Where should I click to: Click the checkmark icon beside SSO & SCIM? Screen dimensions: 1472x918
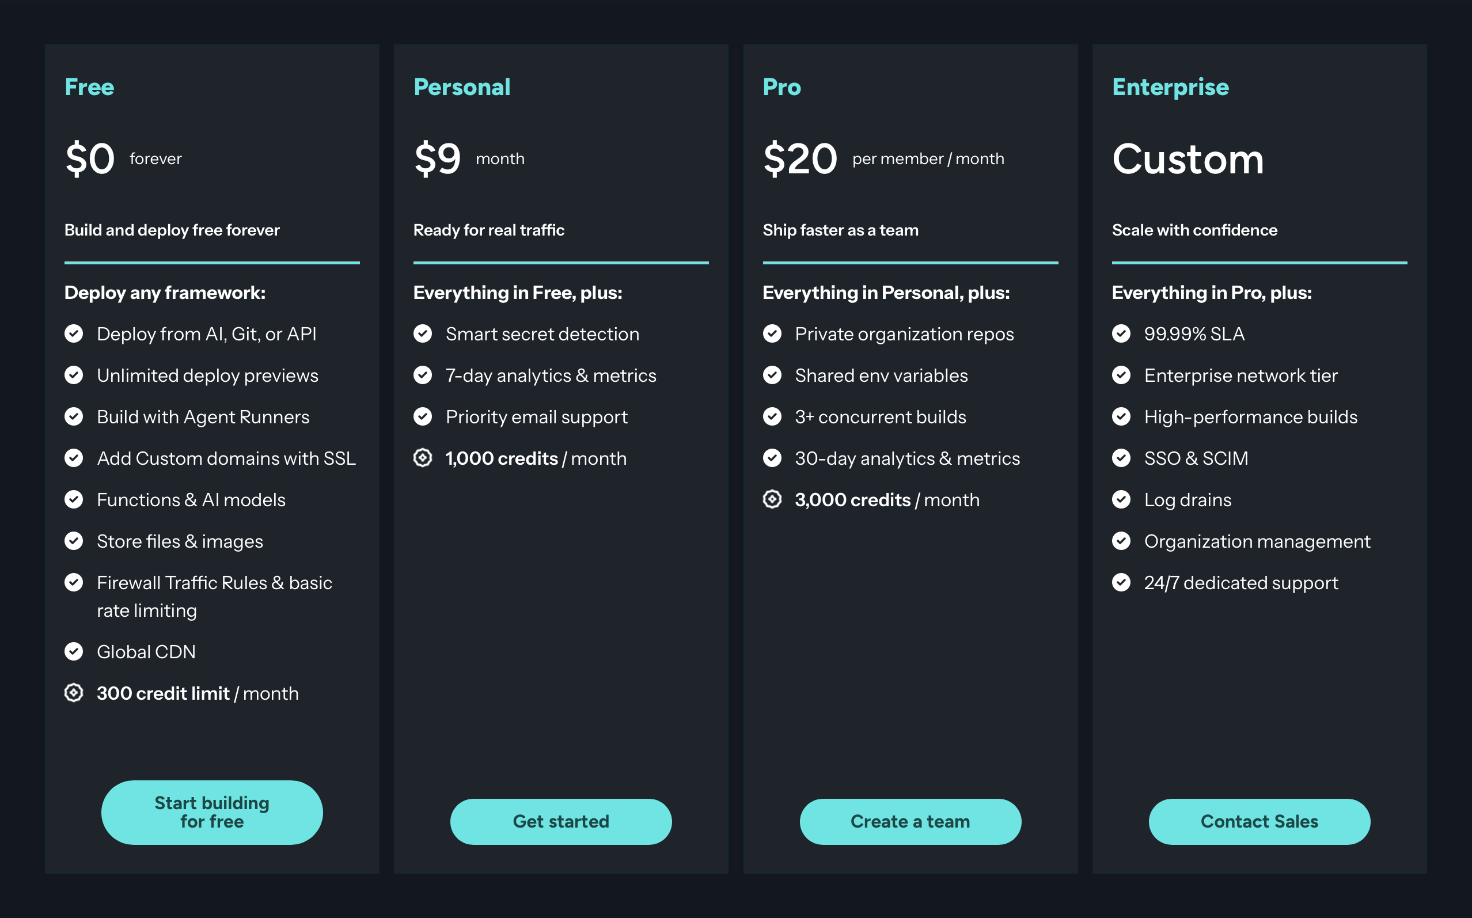[x=1121, y=458]
